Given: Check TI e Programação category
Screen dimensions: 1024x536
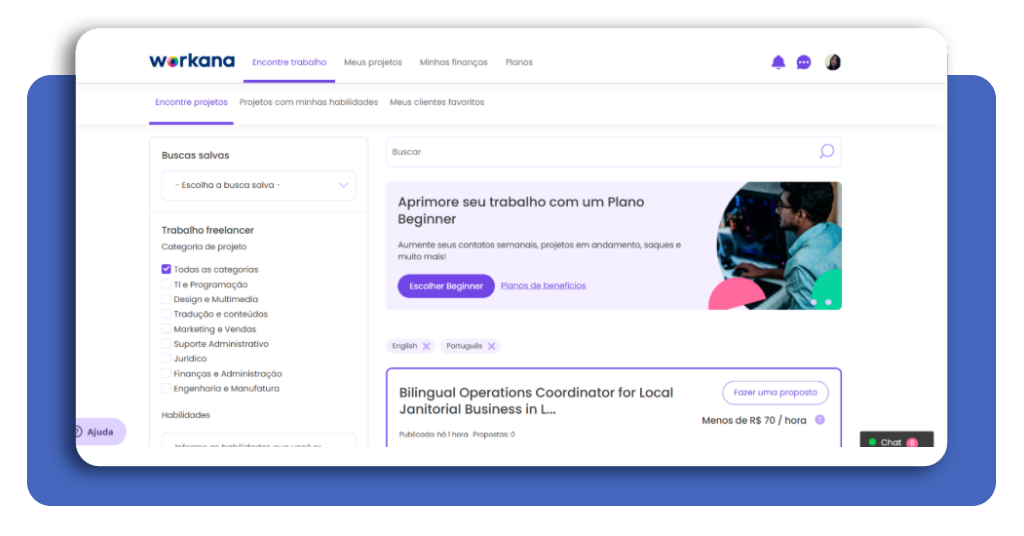Looking at the screenshot, I should click(x=166, y=284).
